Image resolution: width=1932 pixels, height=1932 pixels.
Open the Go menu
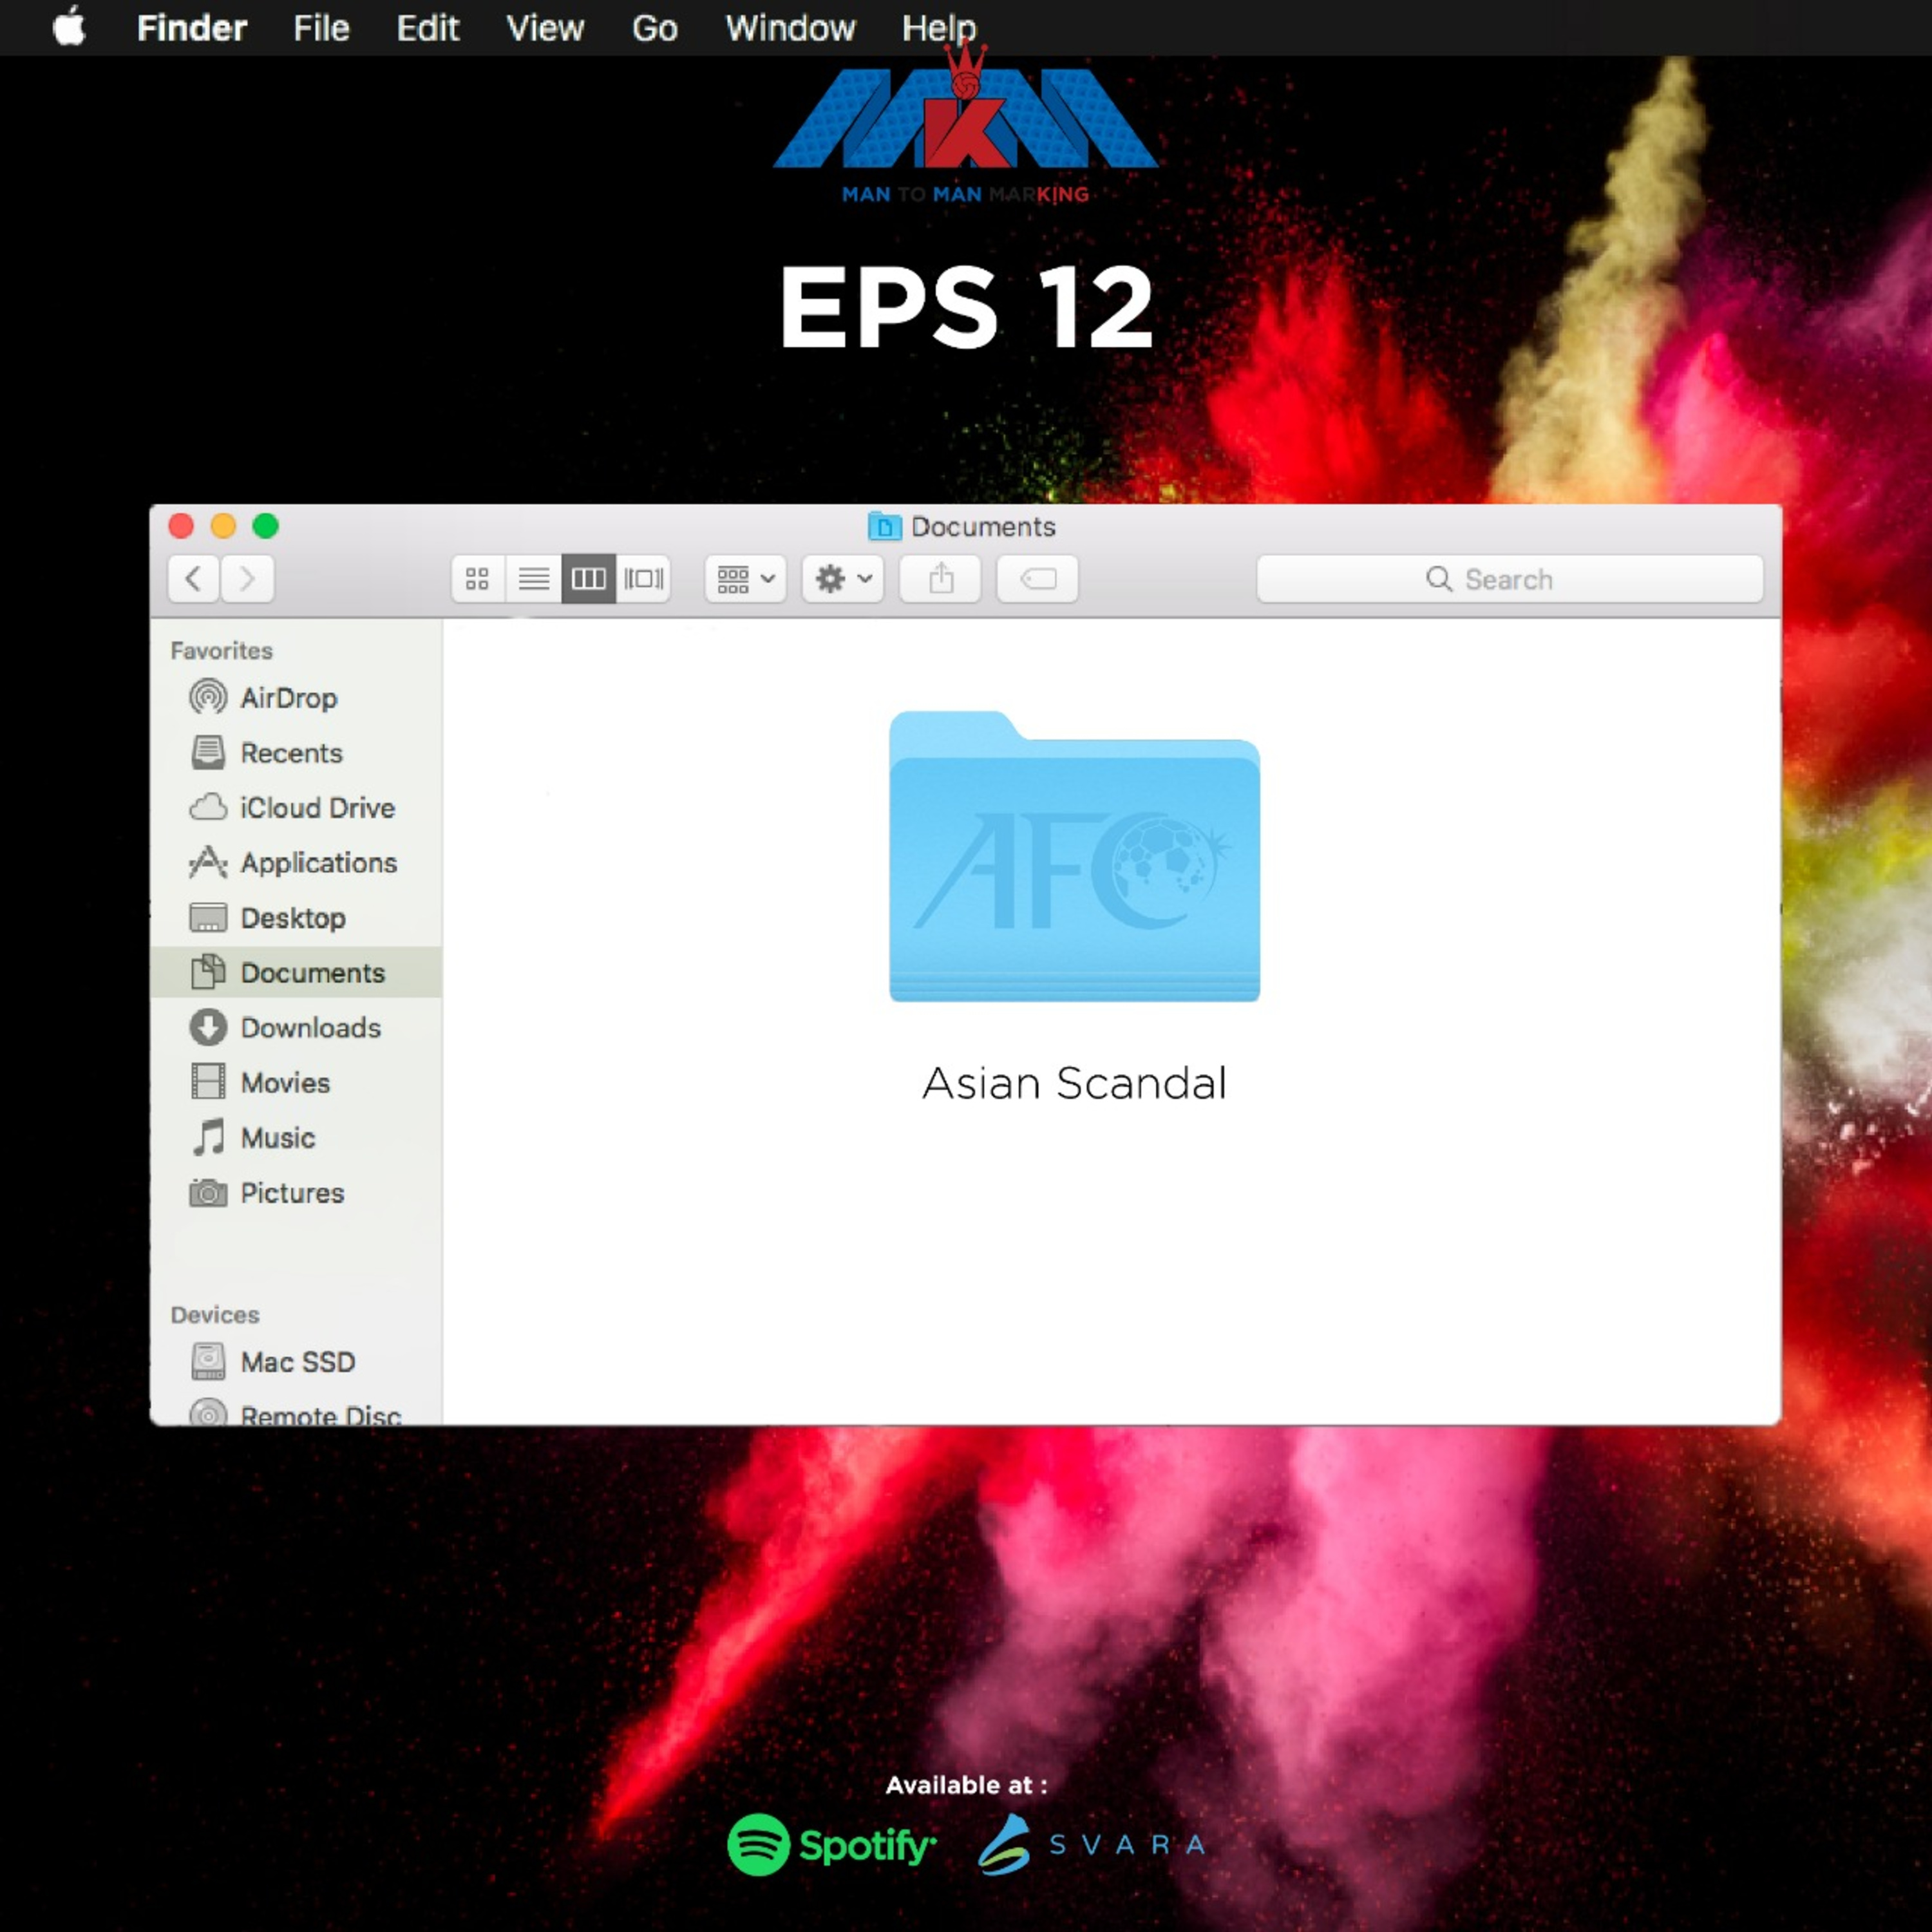(654, 28)
